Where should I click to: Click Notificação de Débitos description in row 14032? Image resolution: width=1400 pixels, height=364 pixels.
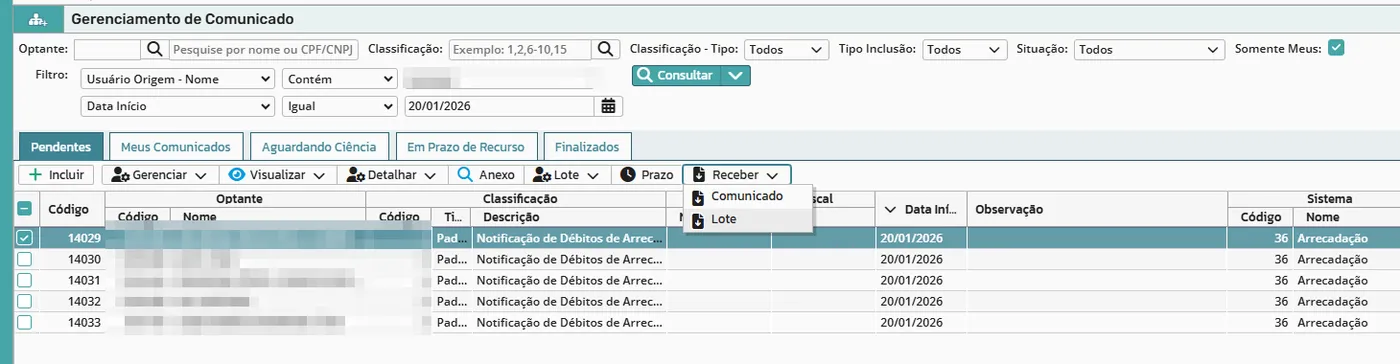570,301
